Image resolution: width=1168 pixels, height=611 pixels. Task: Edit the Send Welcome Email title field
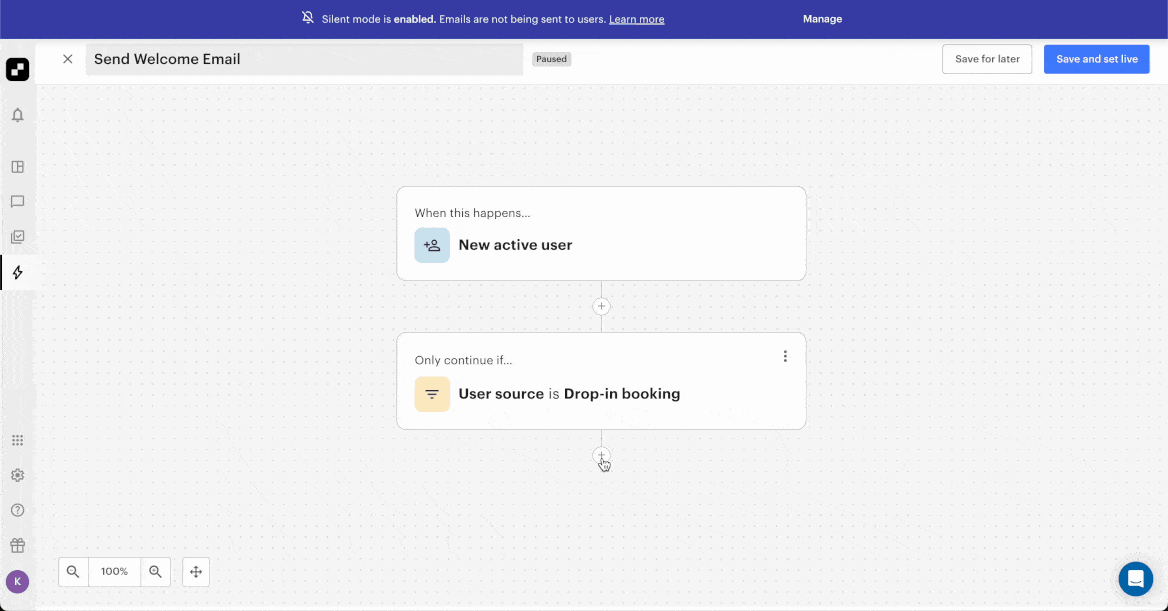tap(304, 59)
